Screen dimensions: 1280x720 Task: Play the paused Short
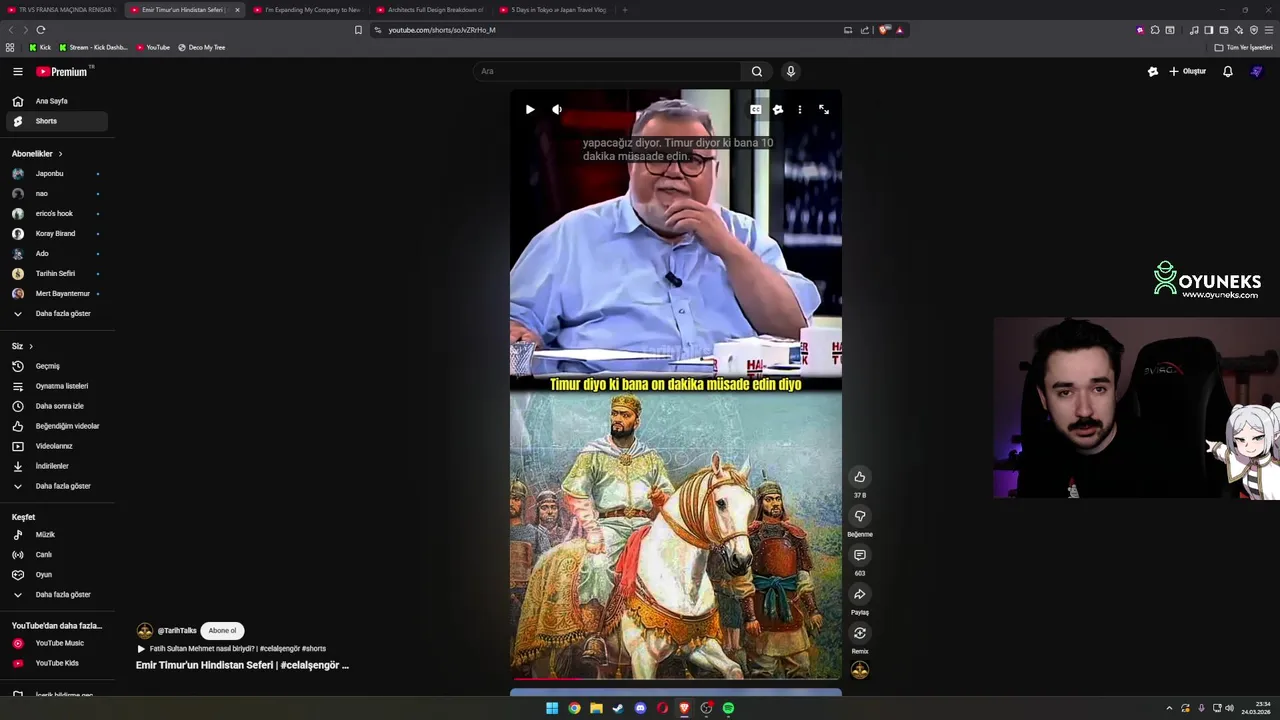click(x=530, y=109)
